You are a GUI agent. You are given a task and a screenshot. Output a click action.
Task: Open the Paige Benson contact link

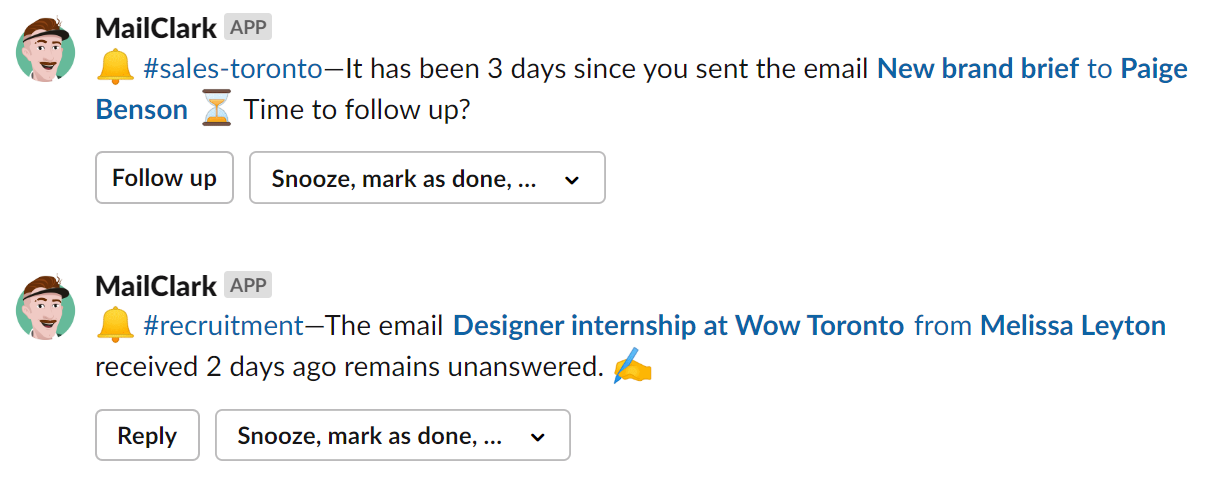click(x=642, y=89)
